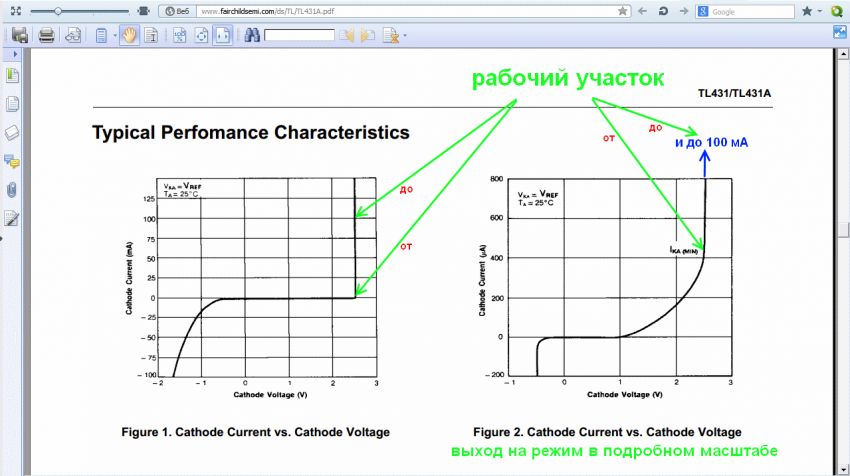850x476 pixels.
Task: Click the Figure 1 caption text
Action: click(255, 432)
